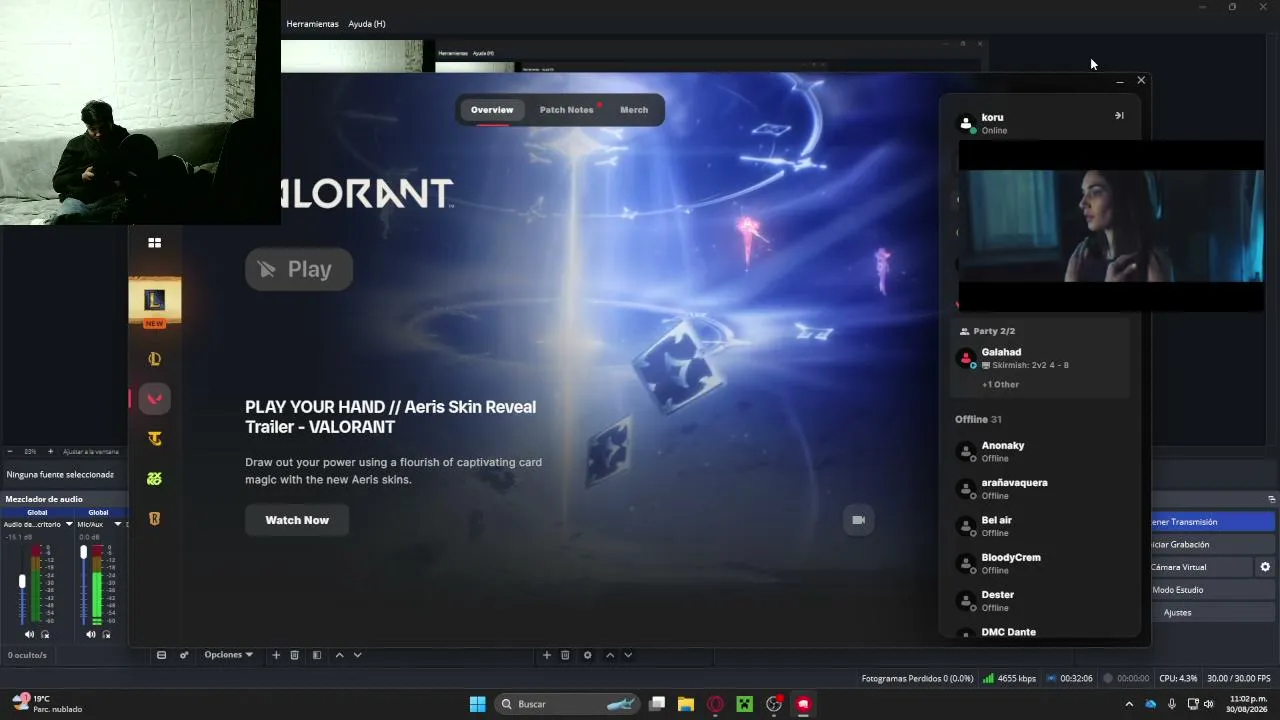Expand the '+1 Other' party members
Screen dimensions: 1280x720
[1000, 384]
